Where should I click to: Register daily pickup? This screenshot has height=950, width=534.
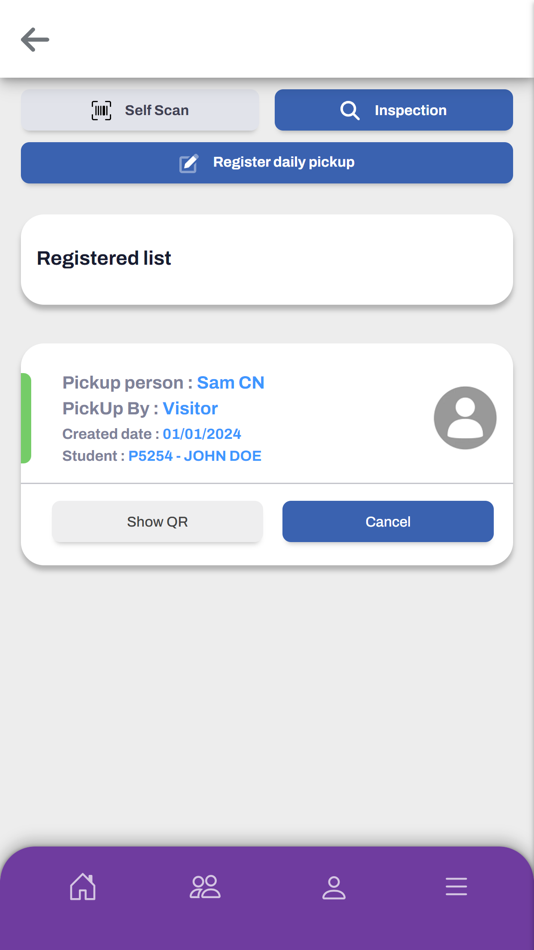tap(267, 162)
